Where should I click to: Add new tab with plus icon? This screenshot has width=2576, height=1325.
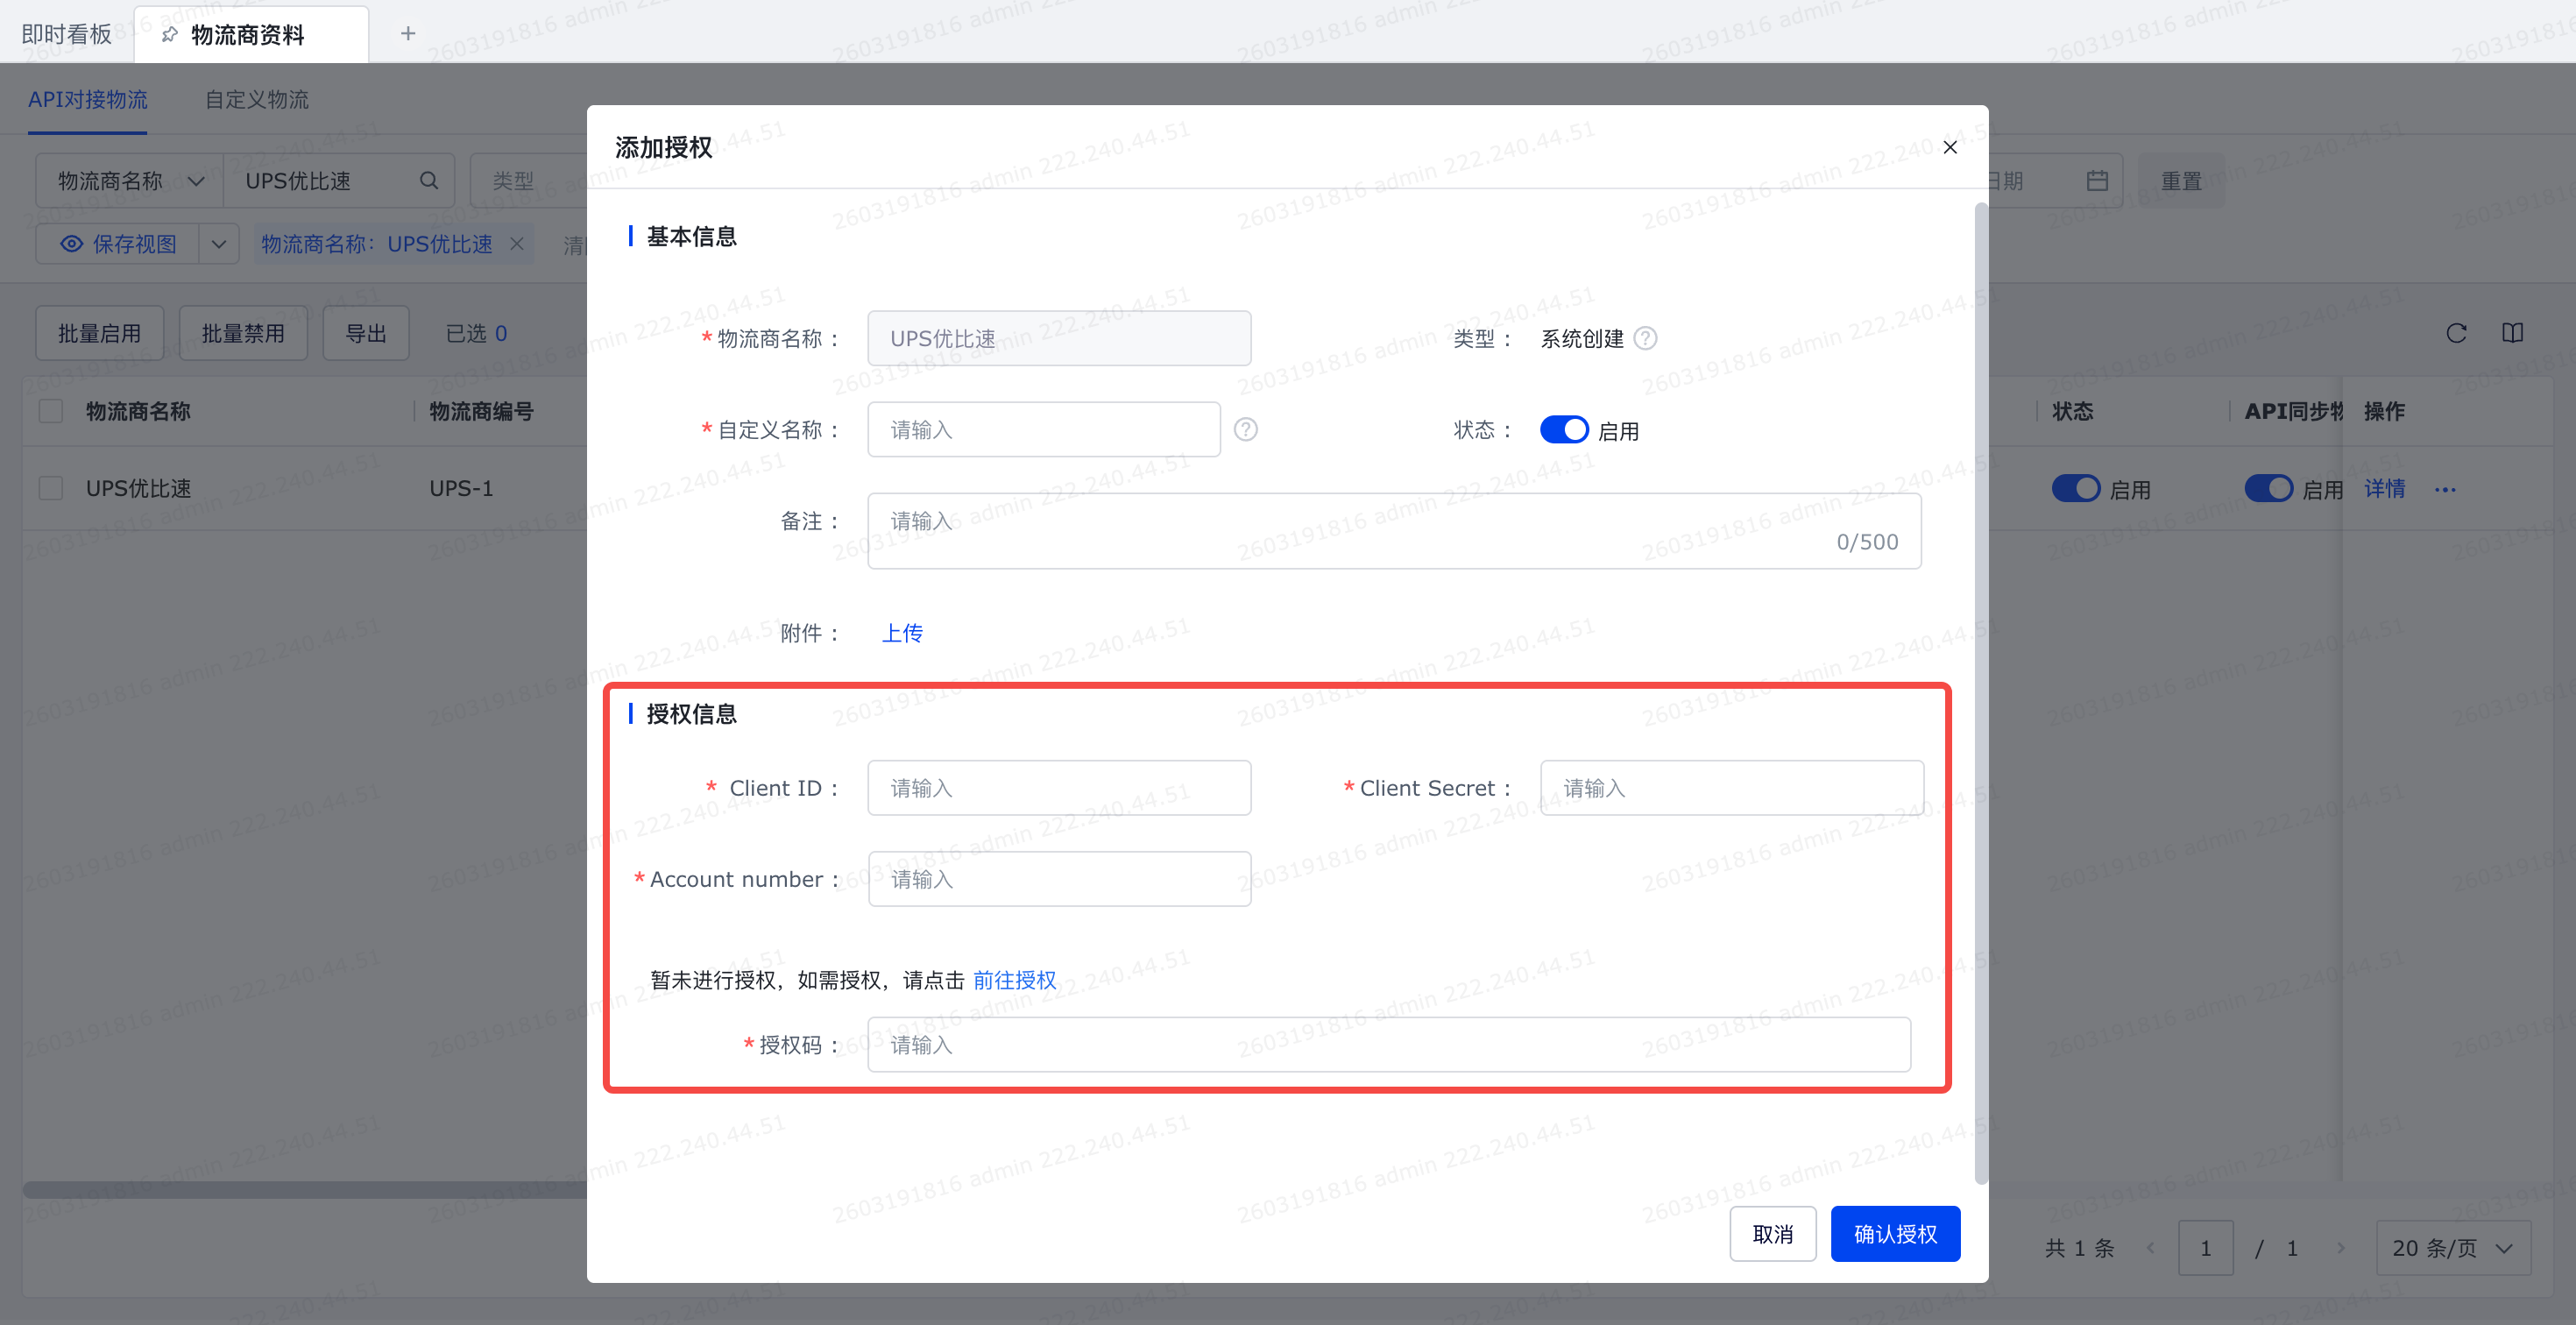408,34
